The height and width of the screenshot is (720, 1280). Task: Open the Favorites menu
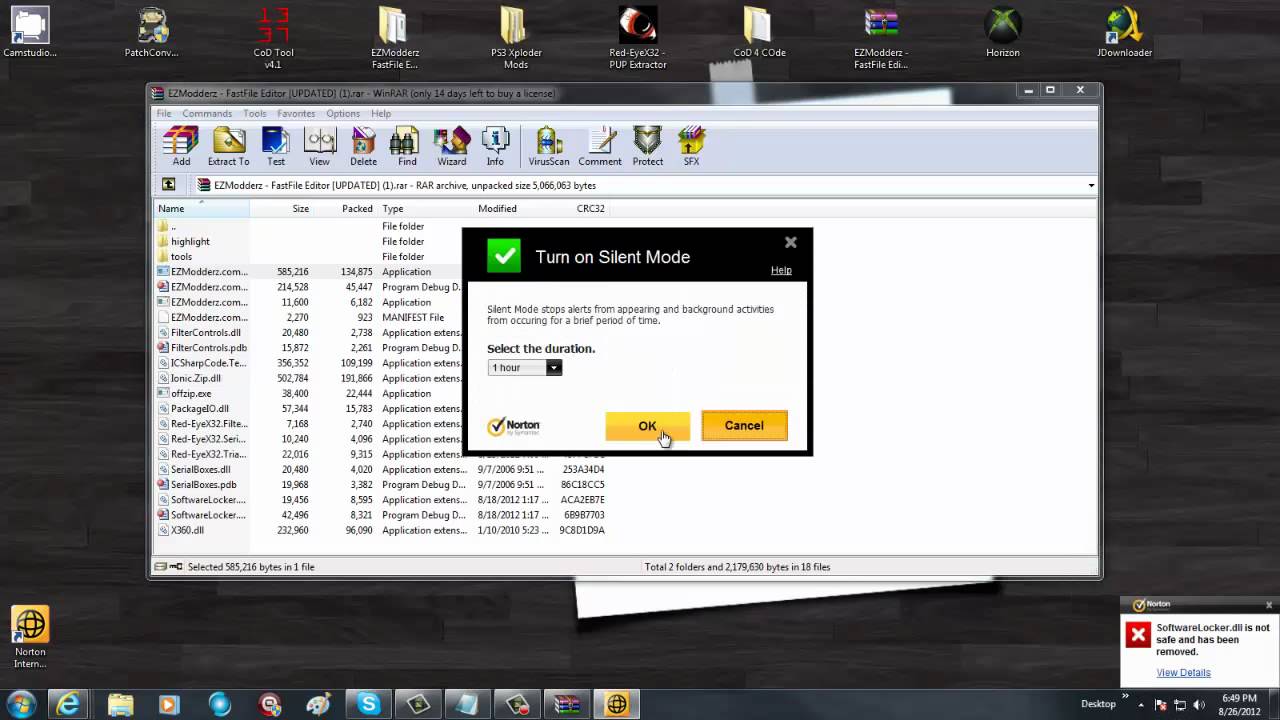click(296, 113)
